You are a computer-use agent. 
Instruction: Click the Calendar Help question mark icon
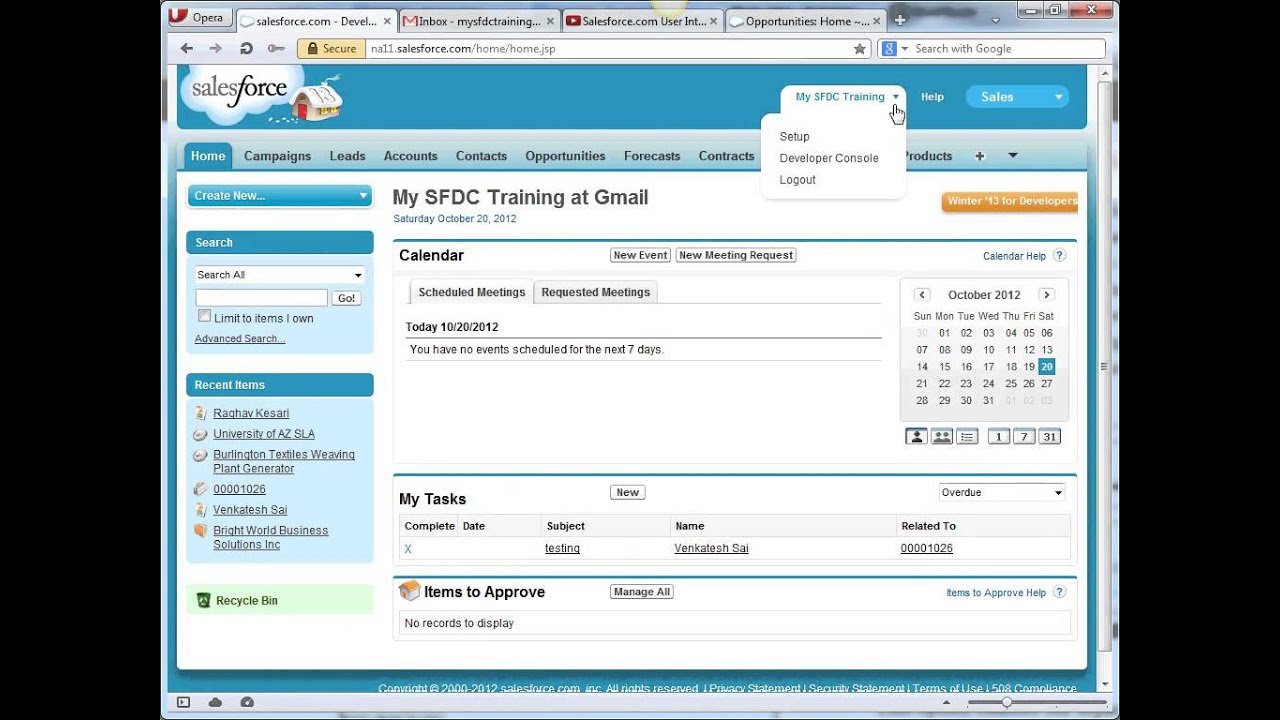point(1060,256)
